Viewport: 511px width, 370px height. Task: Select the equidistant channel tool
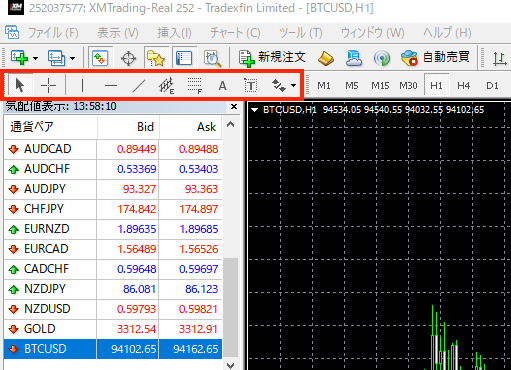point(166,86)
